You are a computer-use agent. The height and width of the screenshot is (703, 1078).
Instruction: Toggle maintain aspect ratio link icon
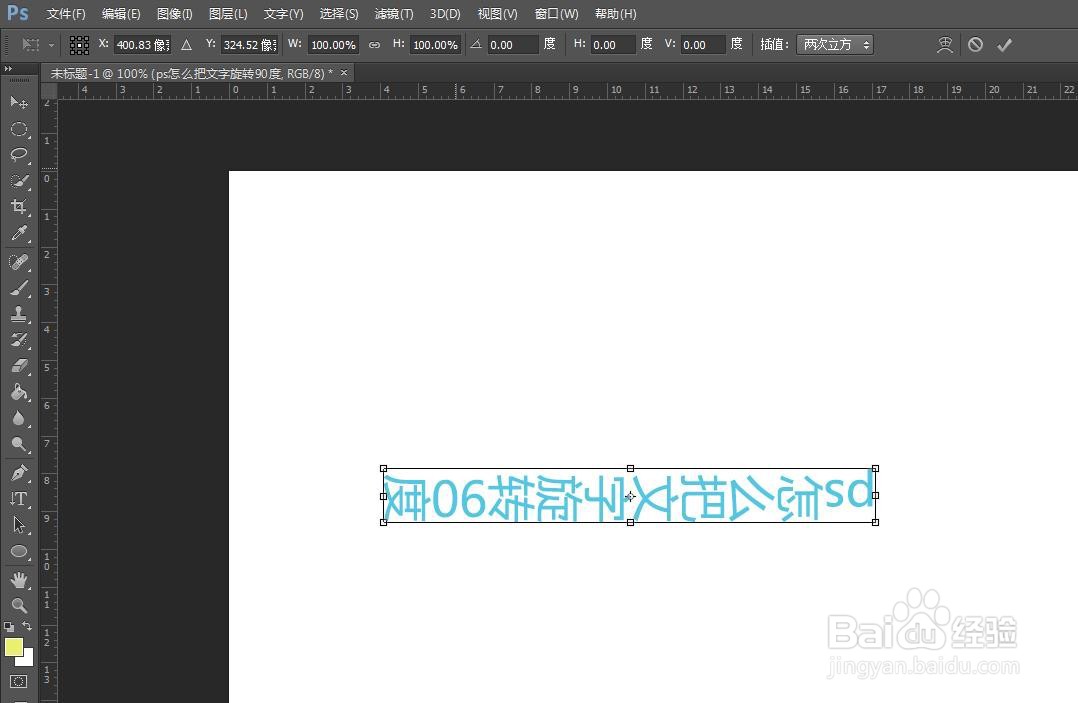[x=374, y=44]
